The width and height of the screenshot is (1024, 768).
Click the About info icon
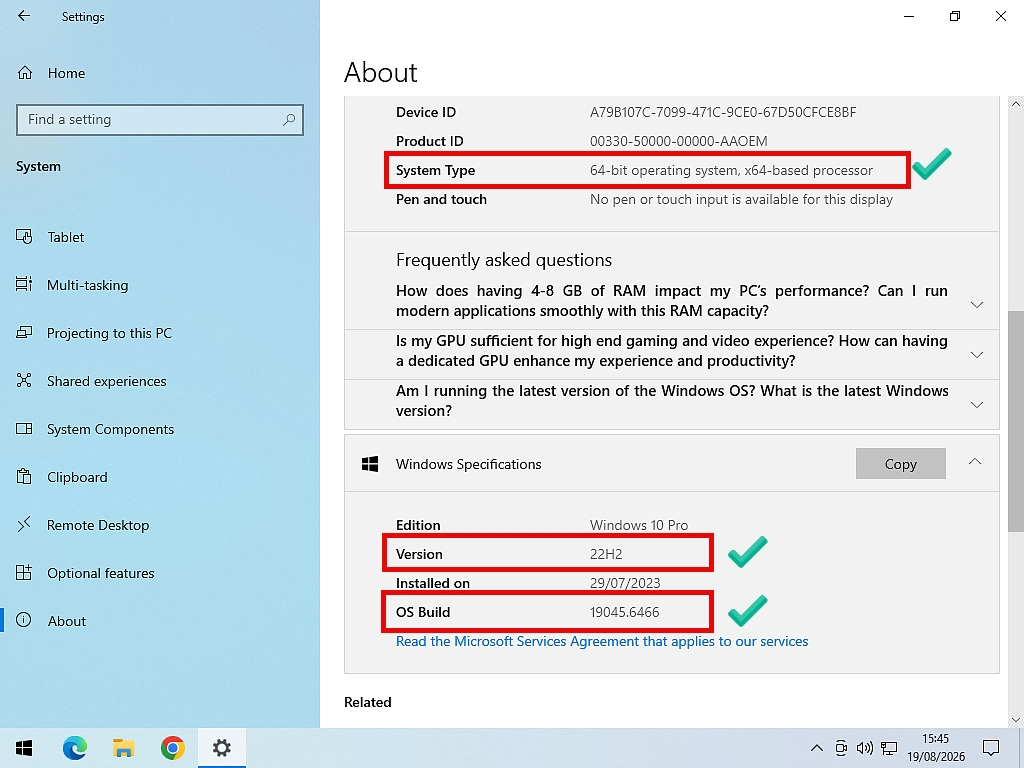(24, 620)
